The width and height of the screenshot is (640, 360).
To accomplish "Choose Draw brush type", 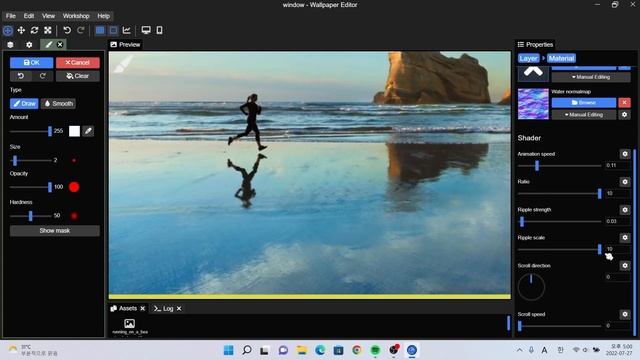I will point(24,104).
